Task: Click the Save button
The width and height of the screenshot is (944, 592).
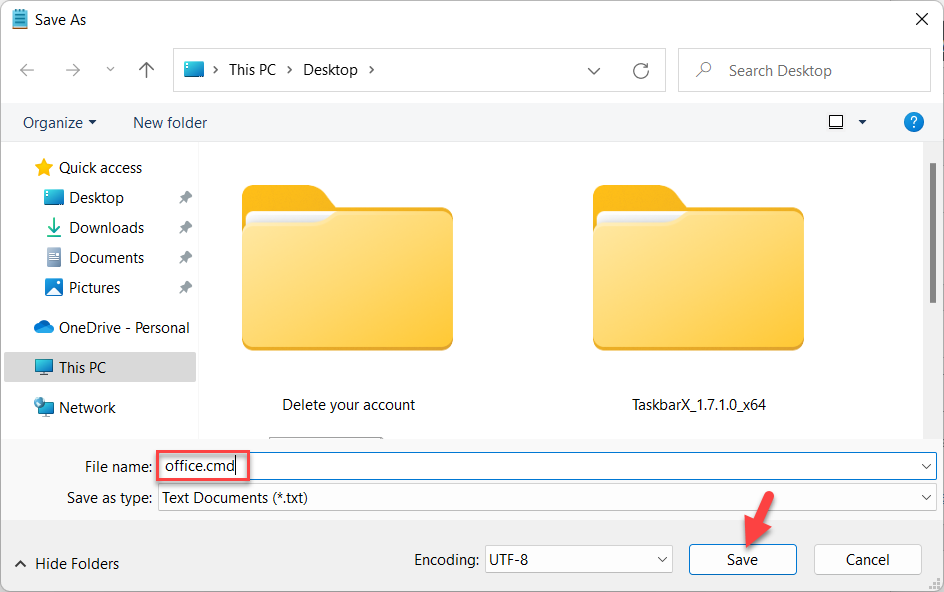Action: click(742, 559)
